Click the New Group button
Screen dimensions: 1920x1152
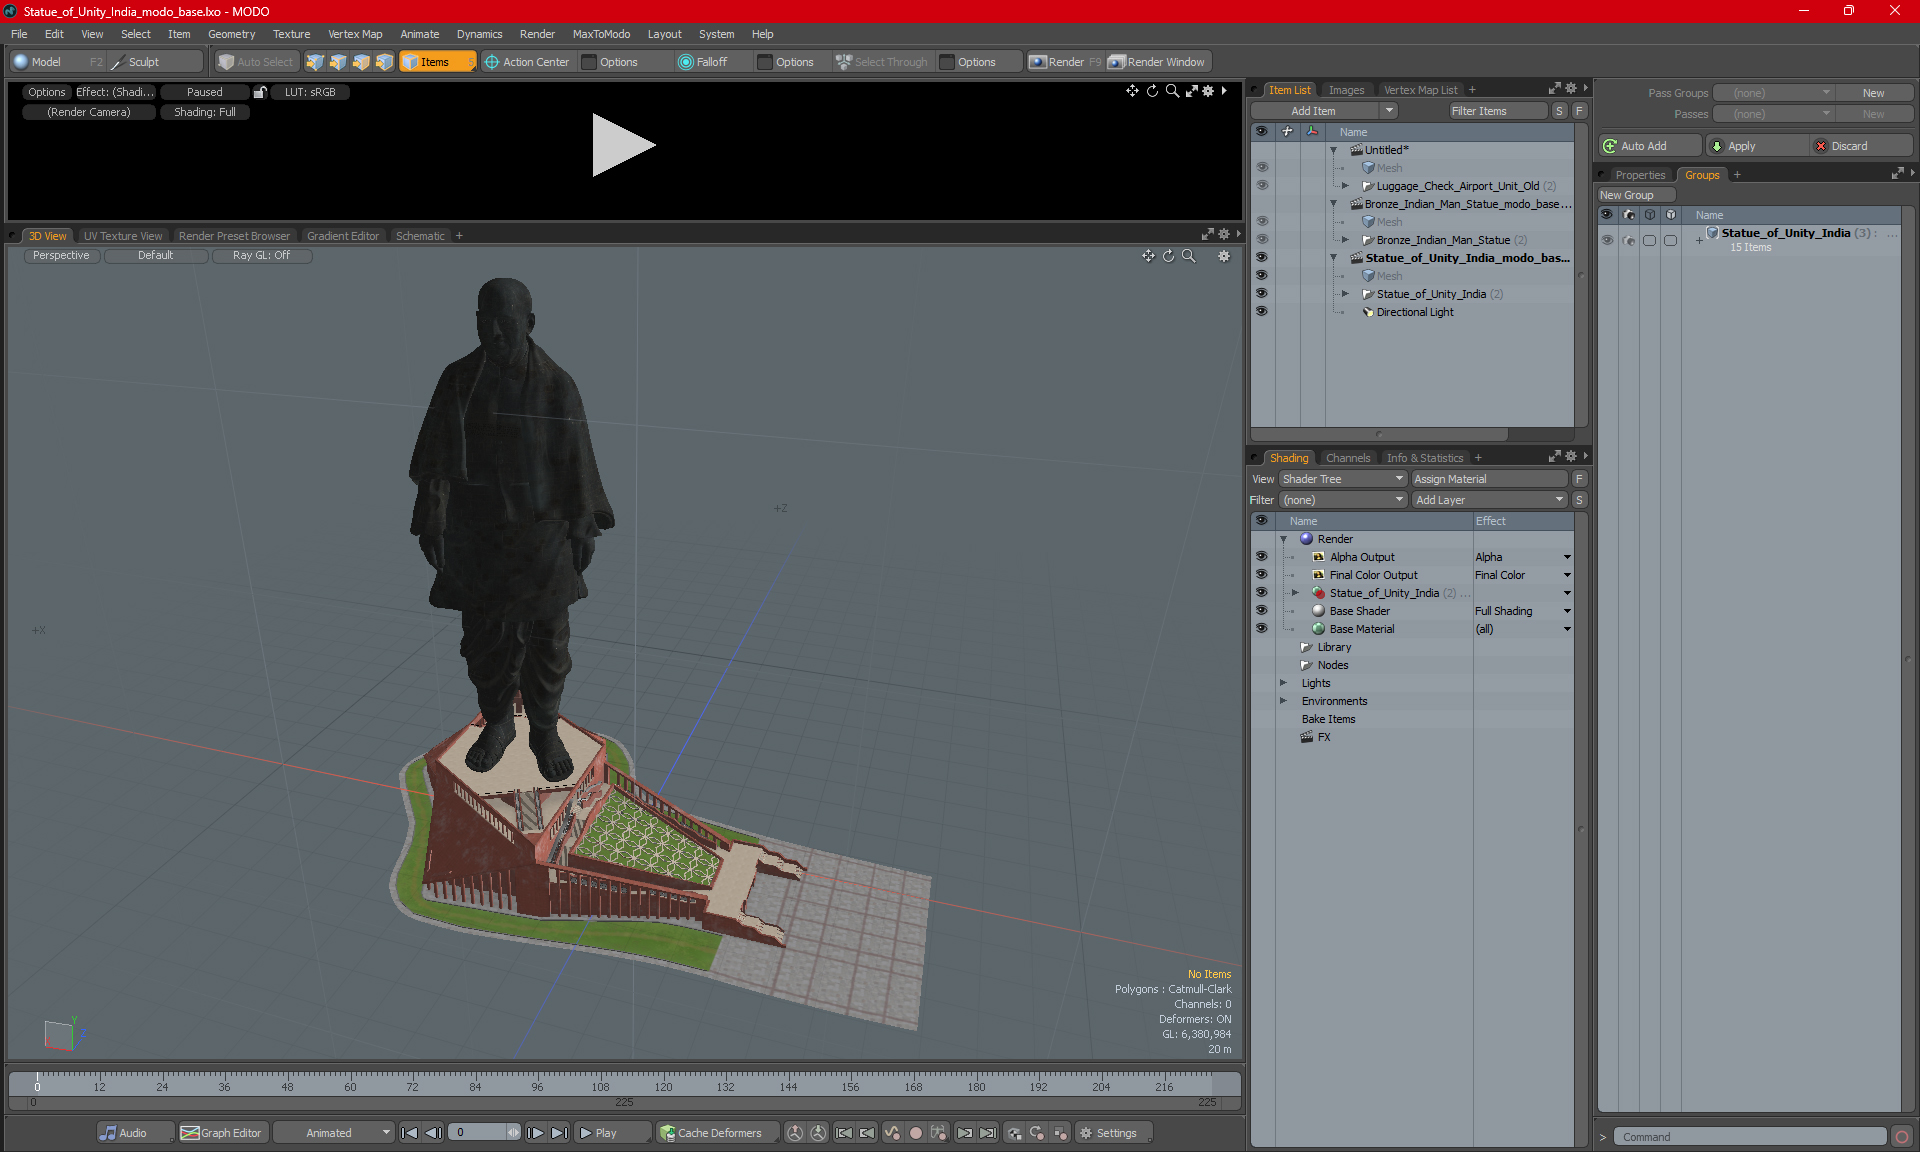(x=1635, y=195)
